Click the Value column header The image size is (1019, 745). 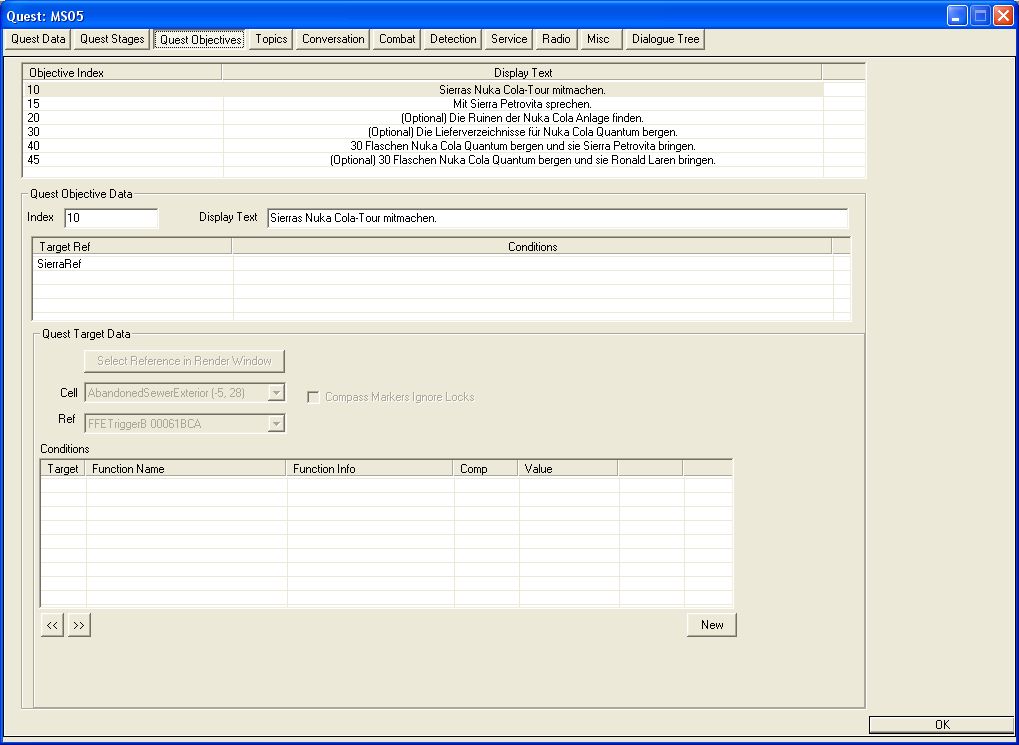point(568,469)
